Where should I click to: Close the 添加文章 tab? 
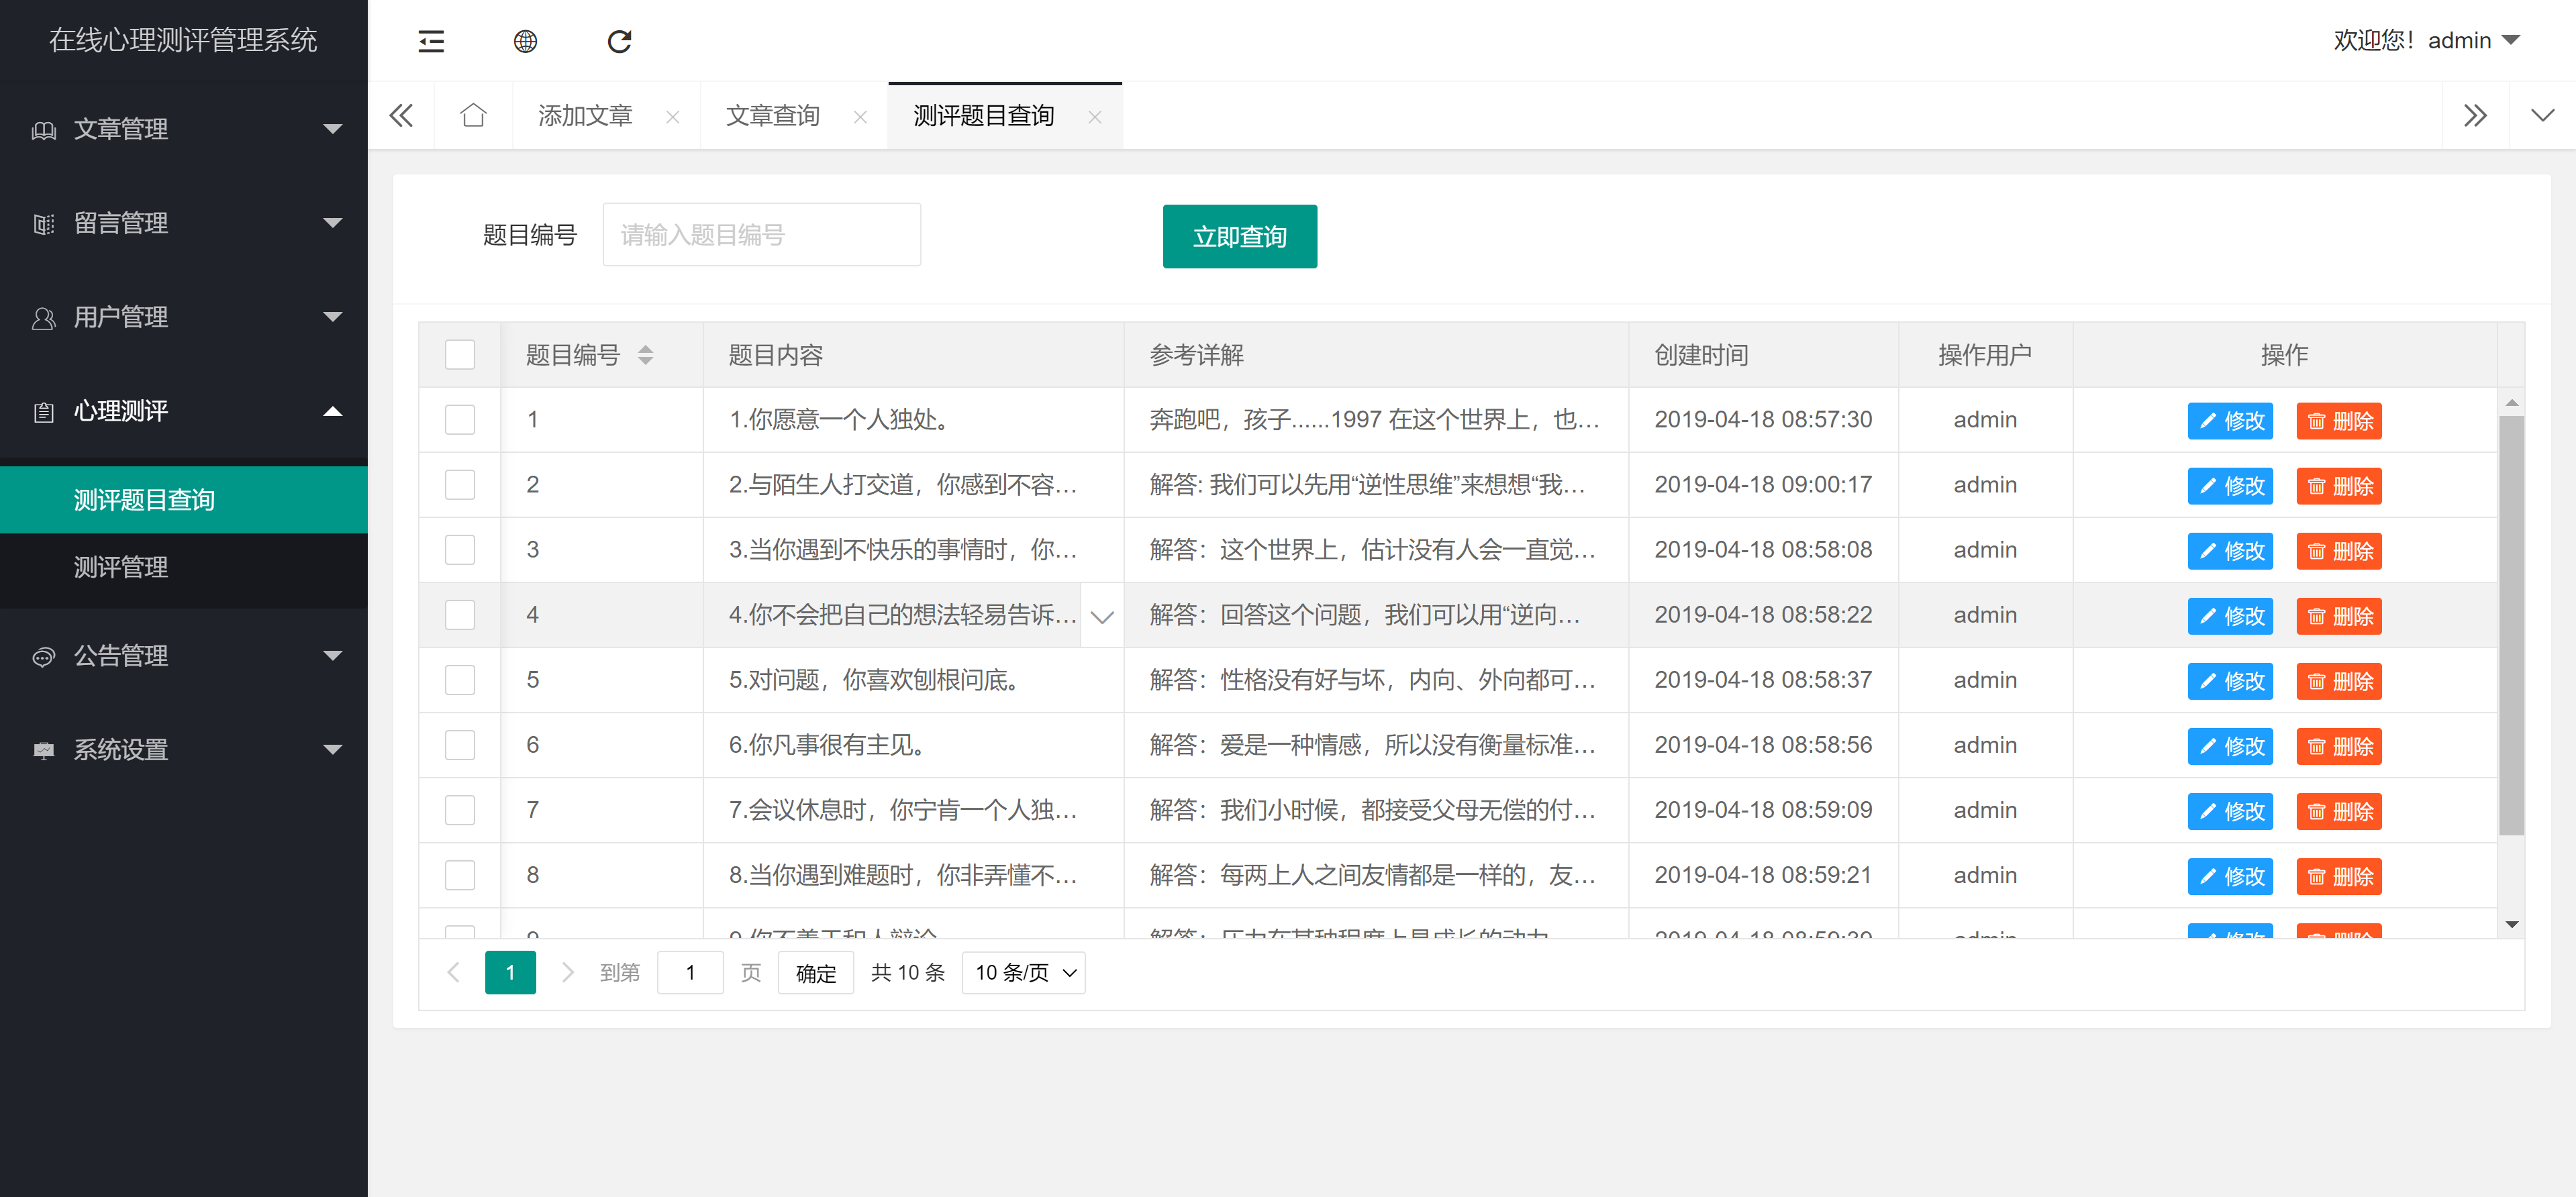[673, 116]
